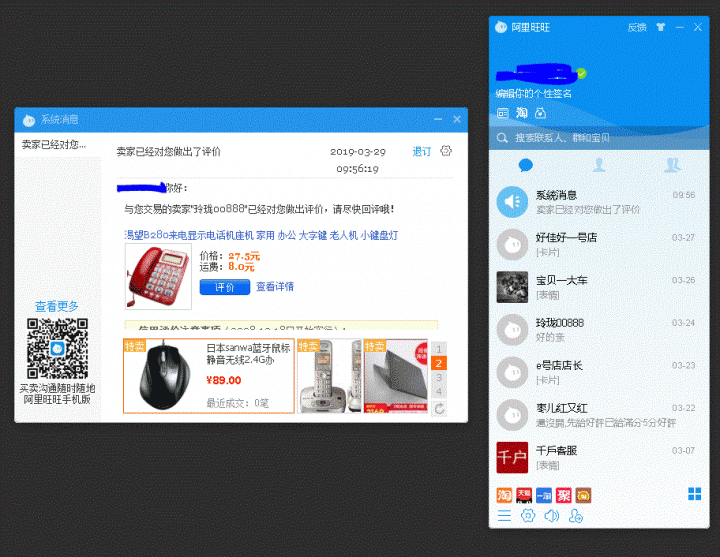Click the add contact icon at bottom
This screenshot has height=557, width=720.
(575, 516)
